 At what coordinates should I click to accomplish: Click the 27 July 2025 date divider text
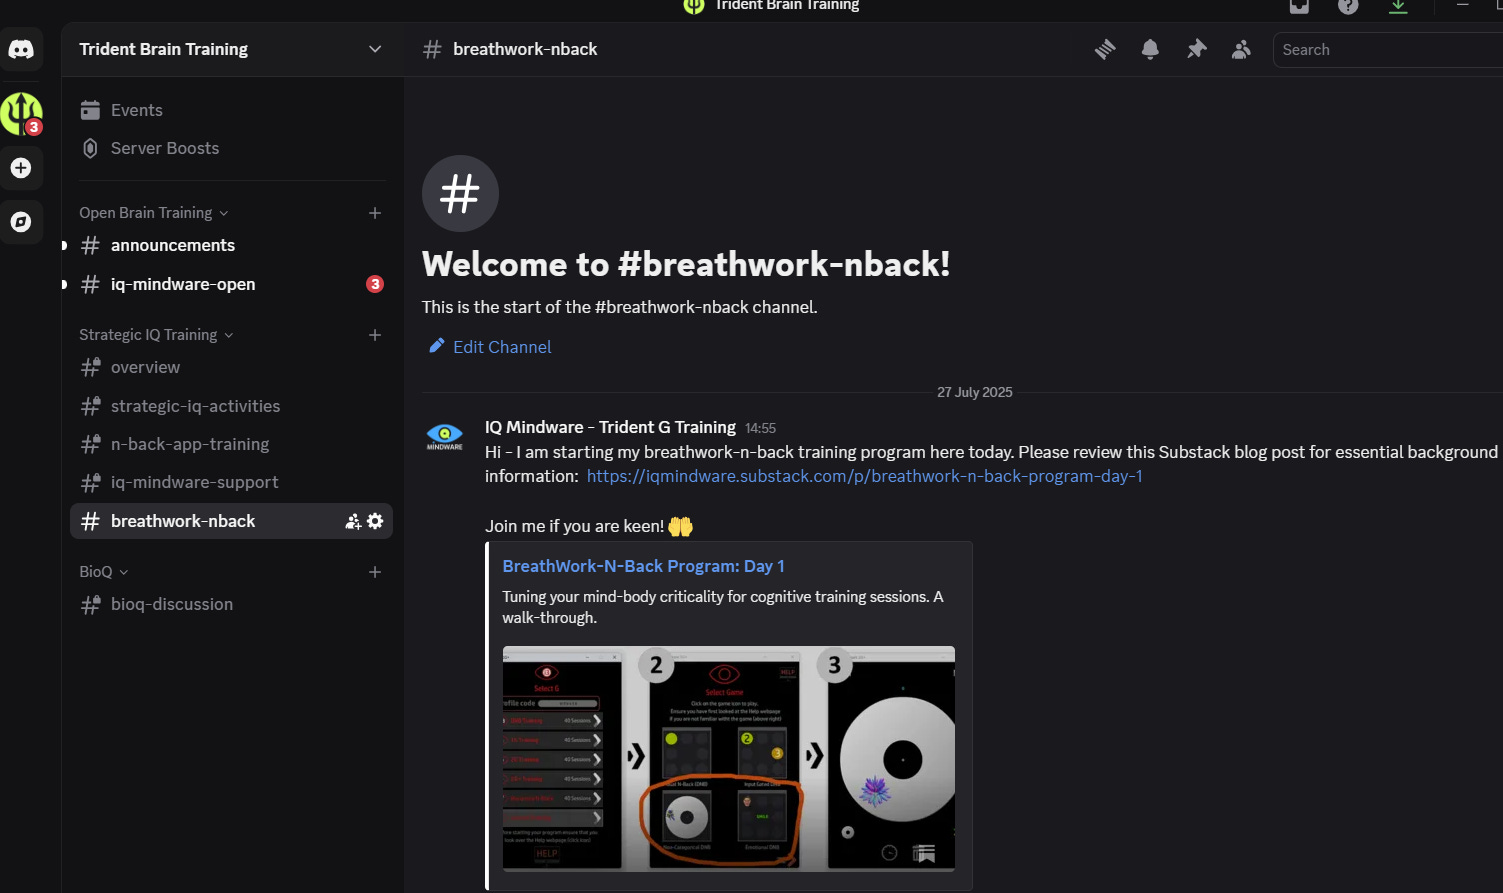point(975,392)
